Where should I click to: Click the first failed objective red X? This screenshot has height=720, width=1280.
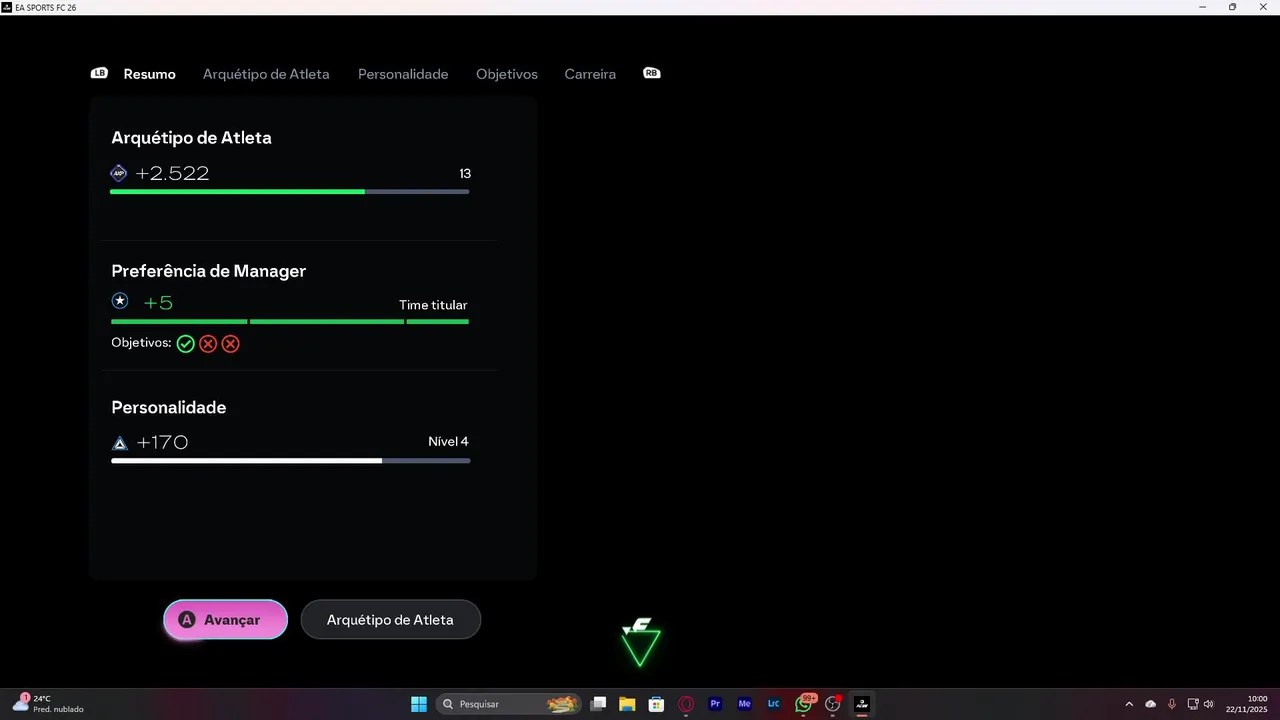(208, 344)
